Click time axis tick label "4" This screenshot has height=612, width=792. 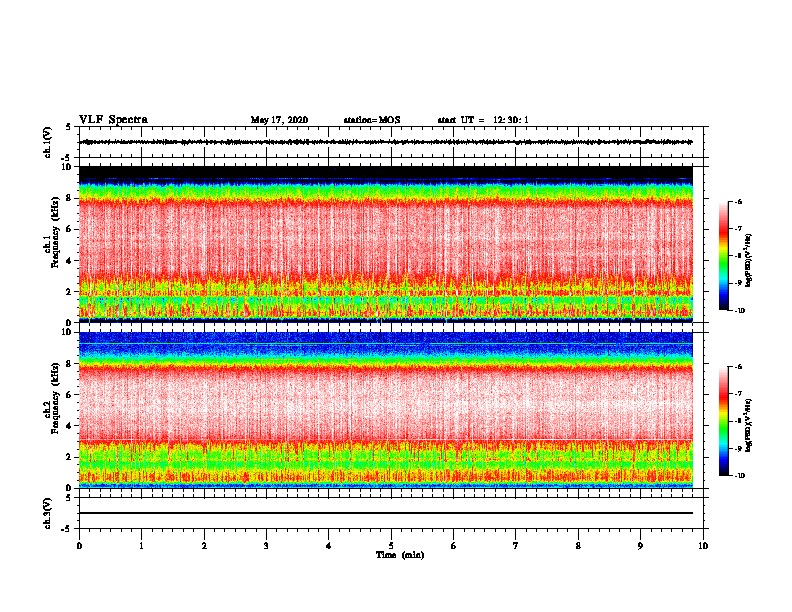pyautogui.click(x=329, y=546)
